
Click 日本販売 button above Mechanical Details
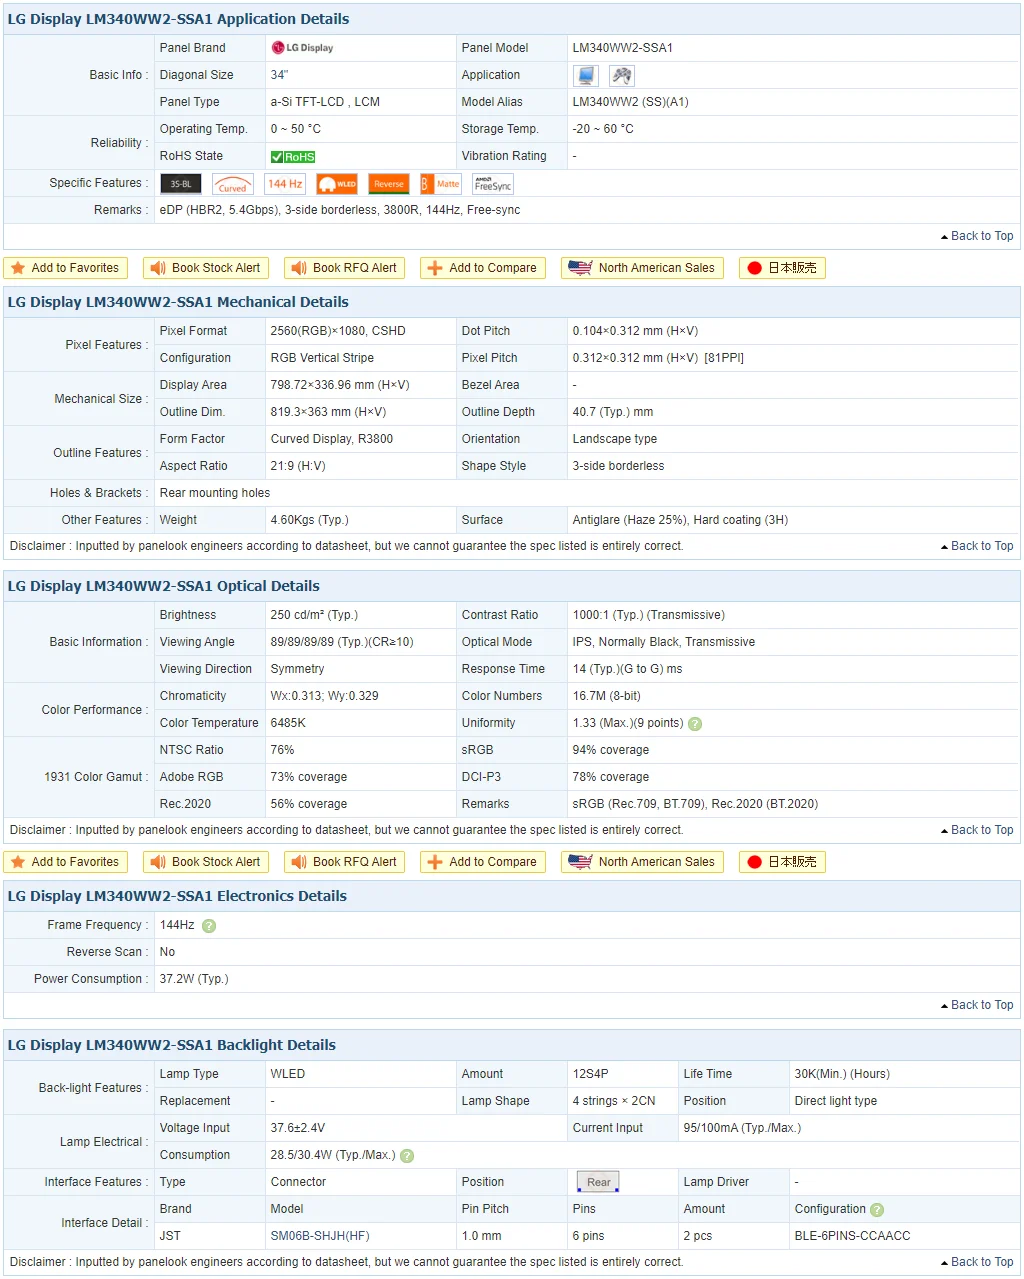pos(783,268)
